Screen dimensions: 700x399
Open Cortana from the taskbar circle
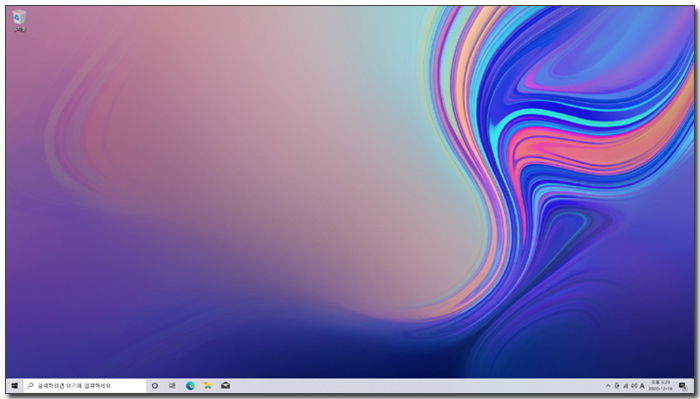tap(154, 386)
